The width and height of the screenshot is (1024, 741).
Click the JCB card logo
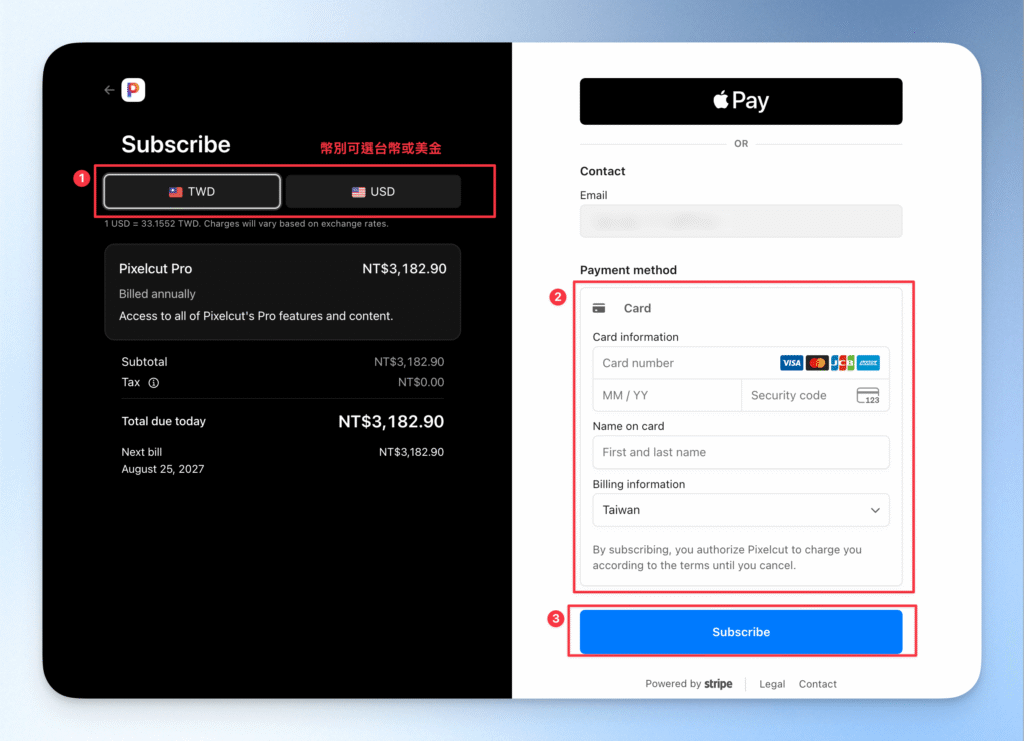[x=842, y=363]
